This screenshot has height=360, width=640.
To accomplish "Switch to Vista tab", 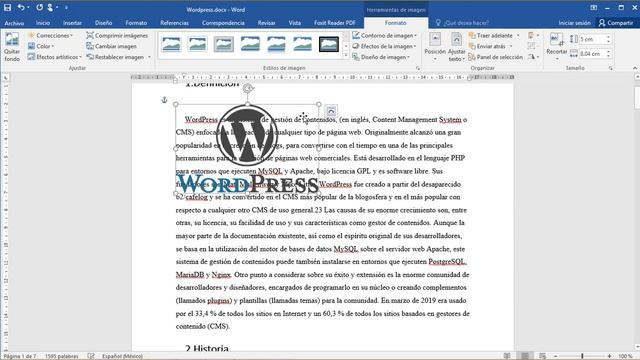I will [x=295, y=23].
